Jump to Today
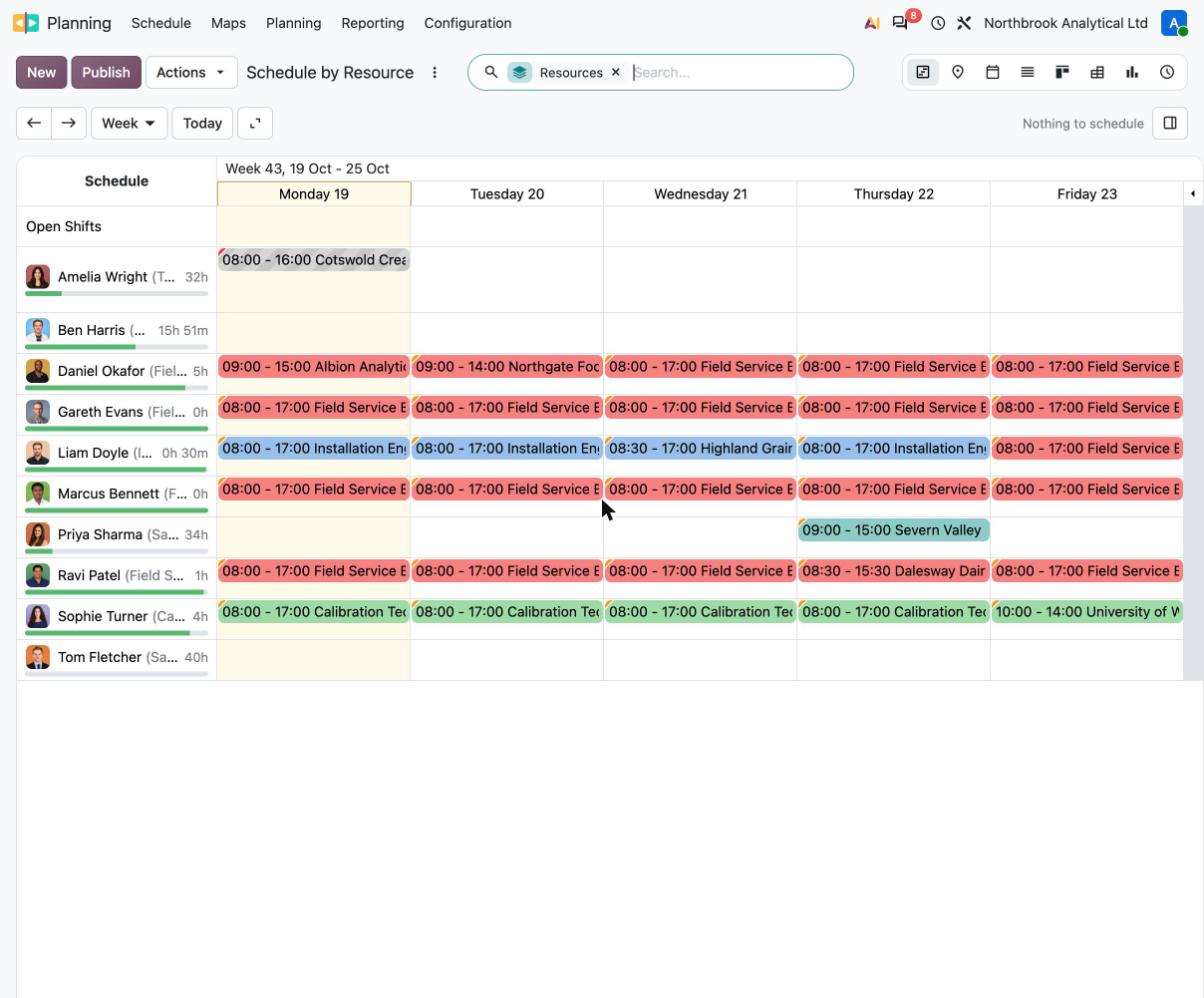 (202, 123)
